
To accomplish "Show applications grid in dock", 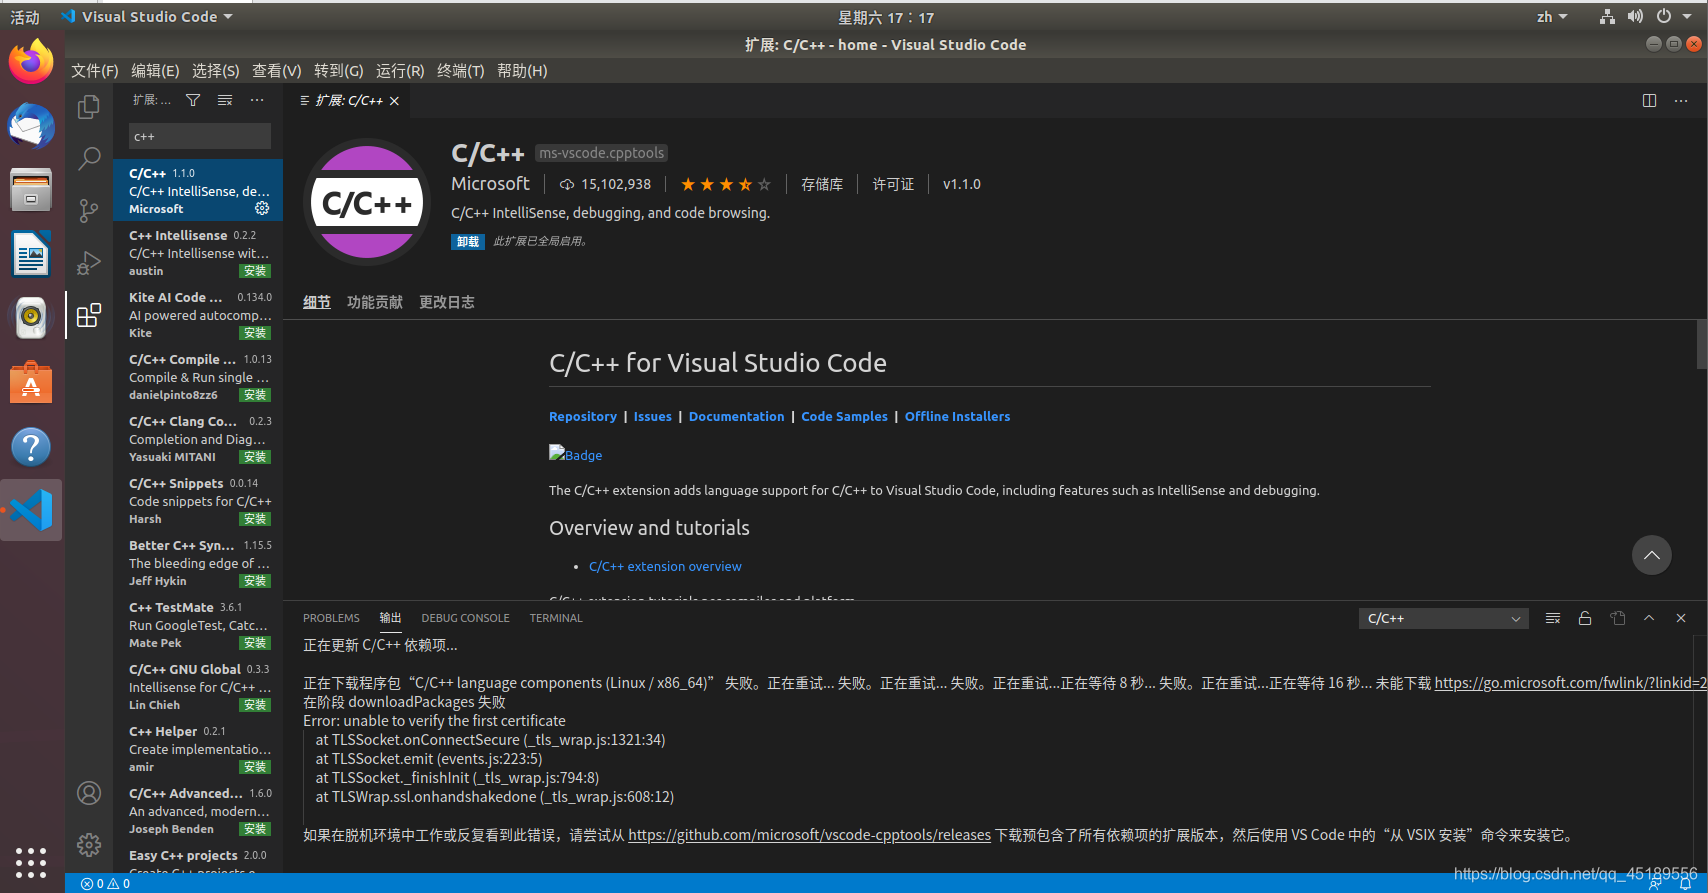I will tap(31, 862).
